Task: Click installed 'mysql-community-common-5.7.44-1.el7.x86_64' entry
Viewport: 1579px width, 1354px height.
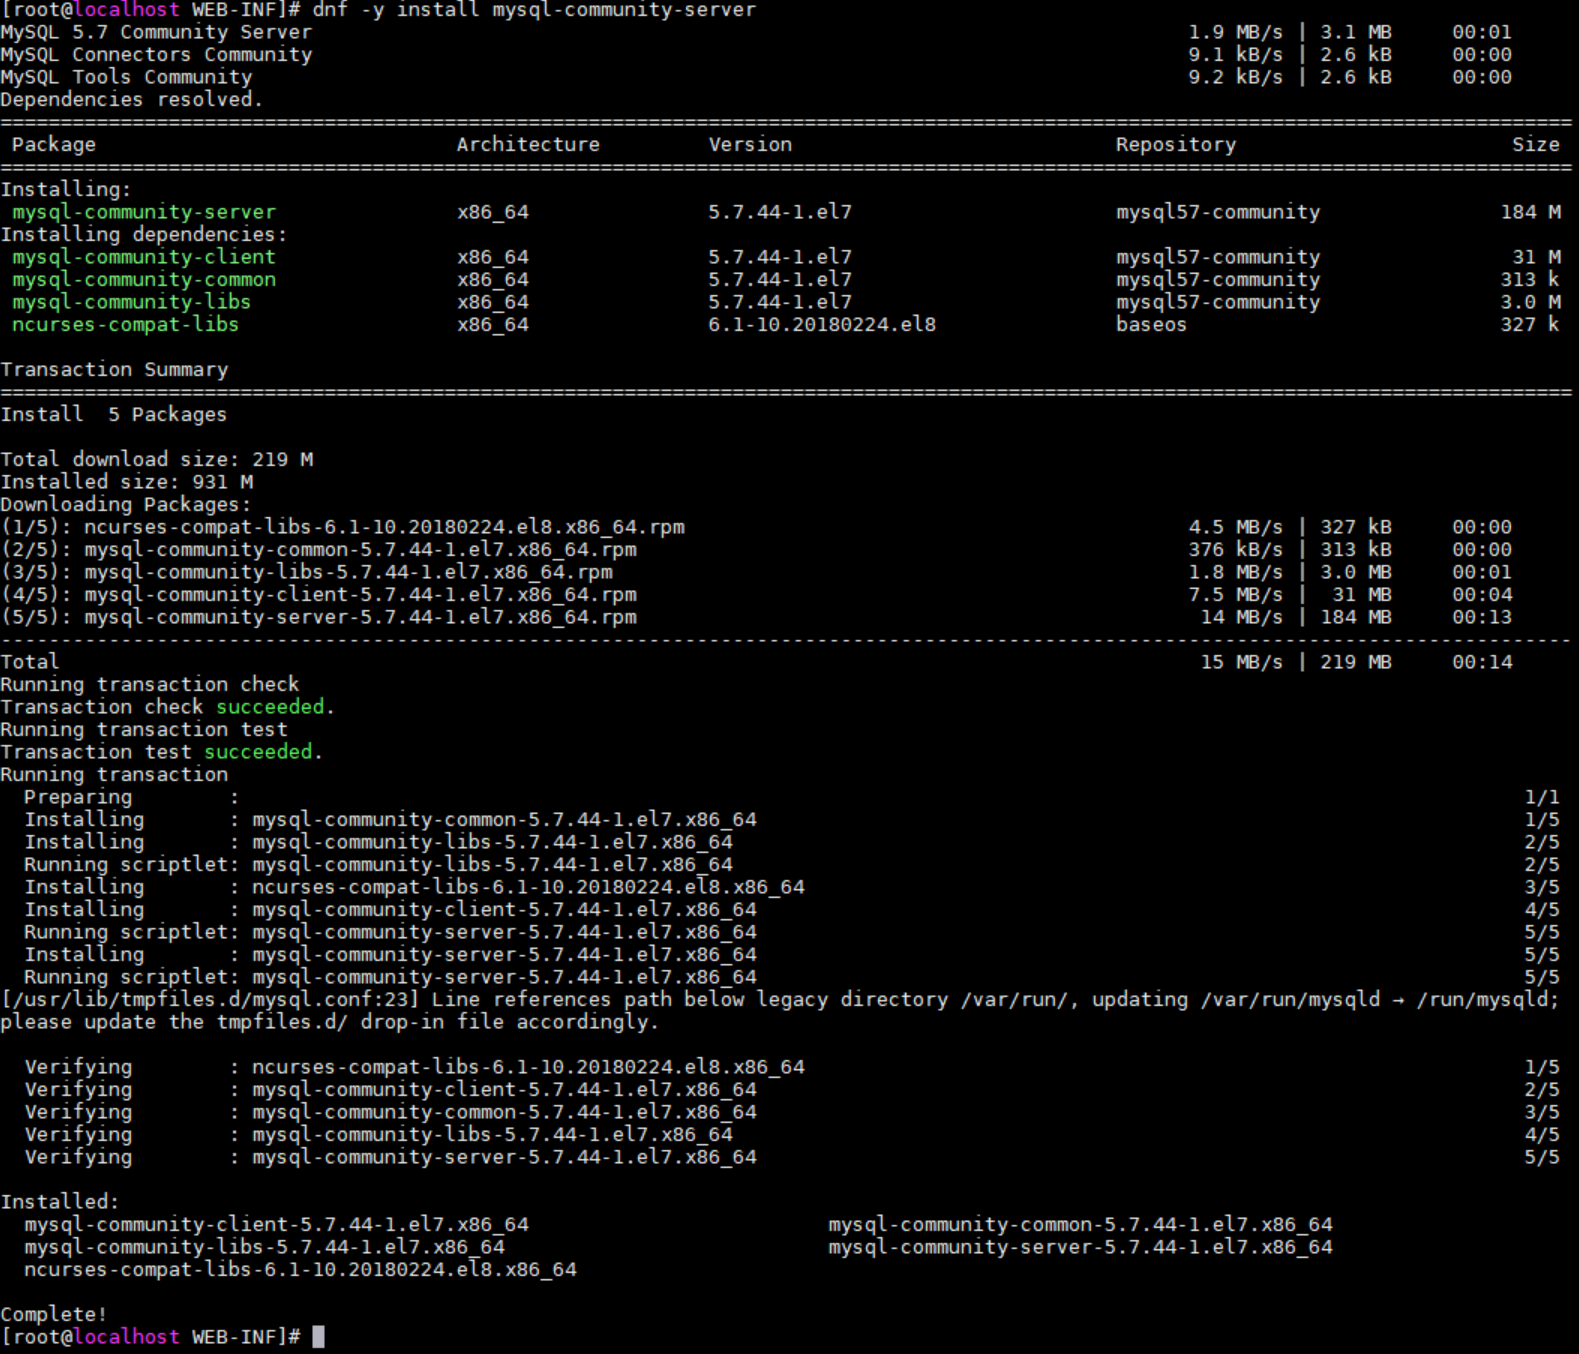Action: point(1081,1225)
